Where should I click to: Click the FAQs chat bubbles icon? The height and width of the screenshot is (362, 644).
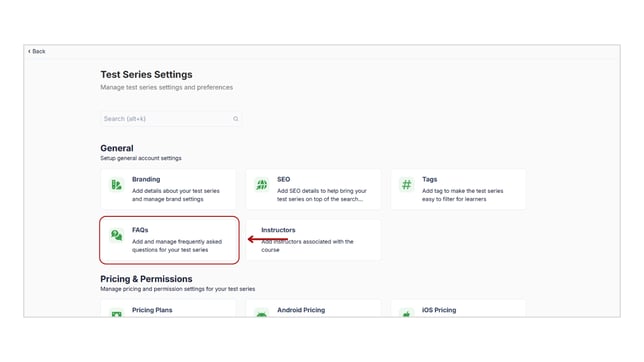pos(117,235)
